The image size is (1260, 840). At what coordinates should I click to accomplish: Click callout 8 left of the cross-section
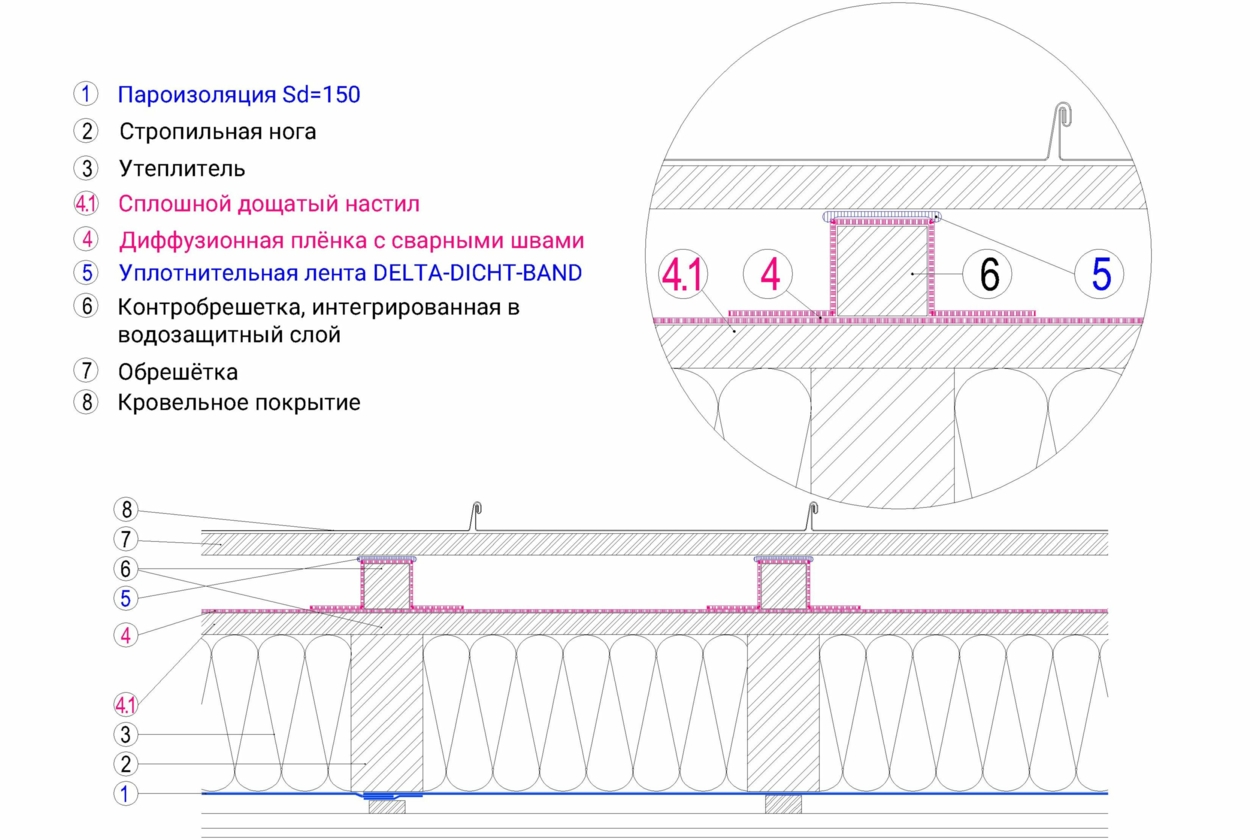(127, 509)
